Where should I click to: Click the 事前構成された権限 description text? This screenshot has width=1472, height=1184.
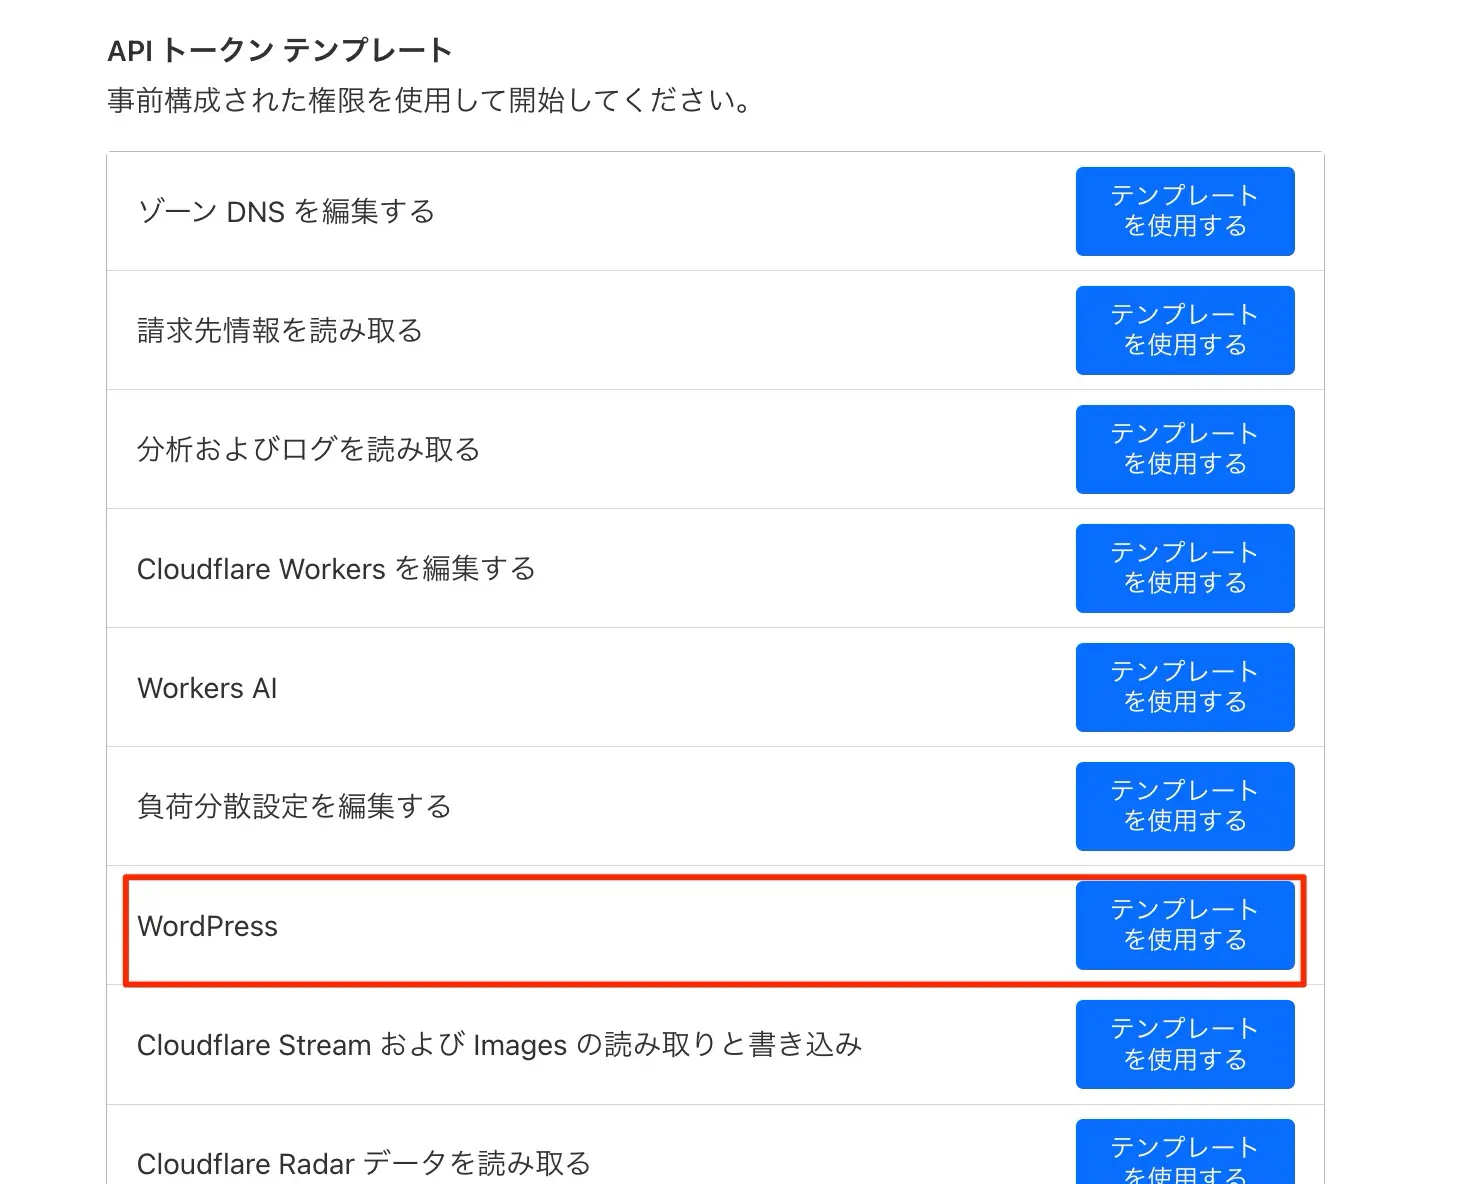coord(430,101)
